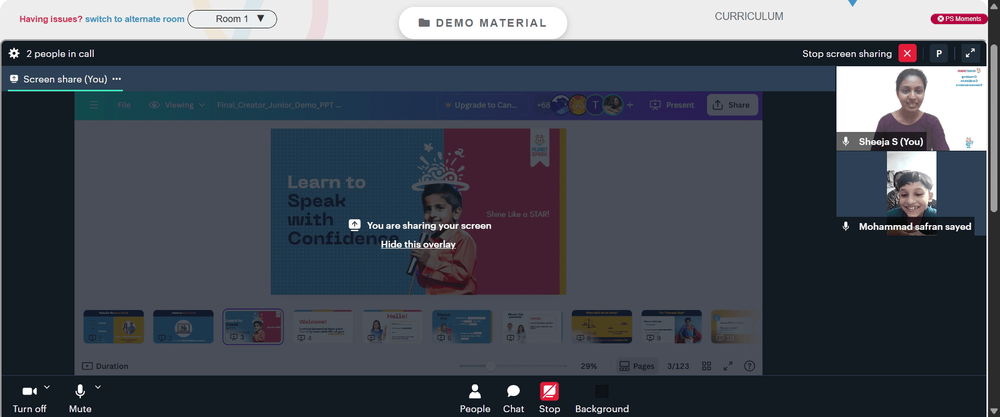Open Canva hamburger menu icon
The width and height of the screenshot is (1000, 417).
(94, 105)
